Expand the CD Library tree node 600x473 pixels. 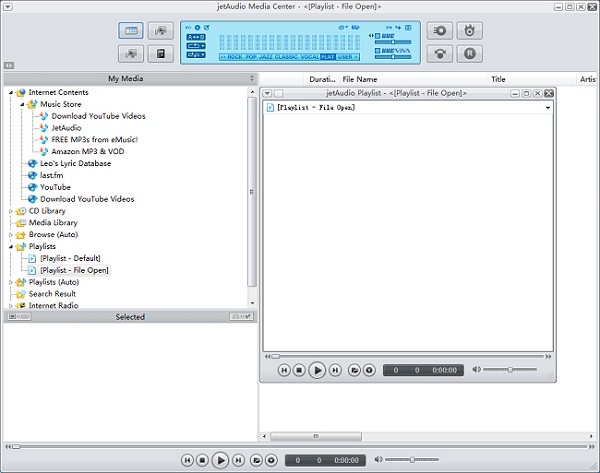[x=11, y=211]
